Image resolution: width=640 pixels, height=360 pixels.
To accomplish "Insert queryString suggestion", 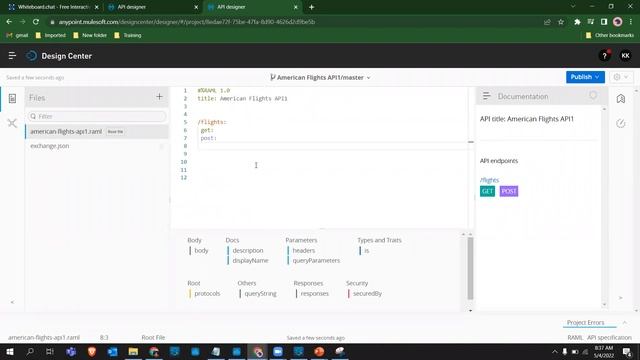I will click(x=260, y=293).
